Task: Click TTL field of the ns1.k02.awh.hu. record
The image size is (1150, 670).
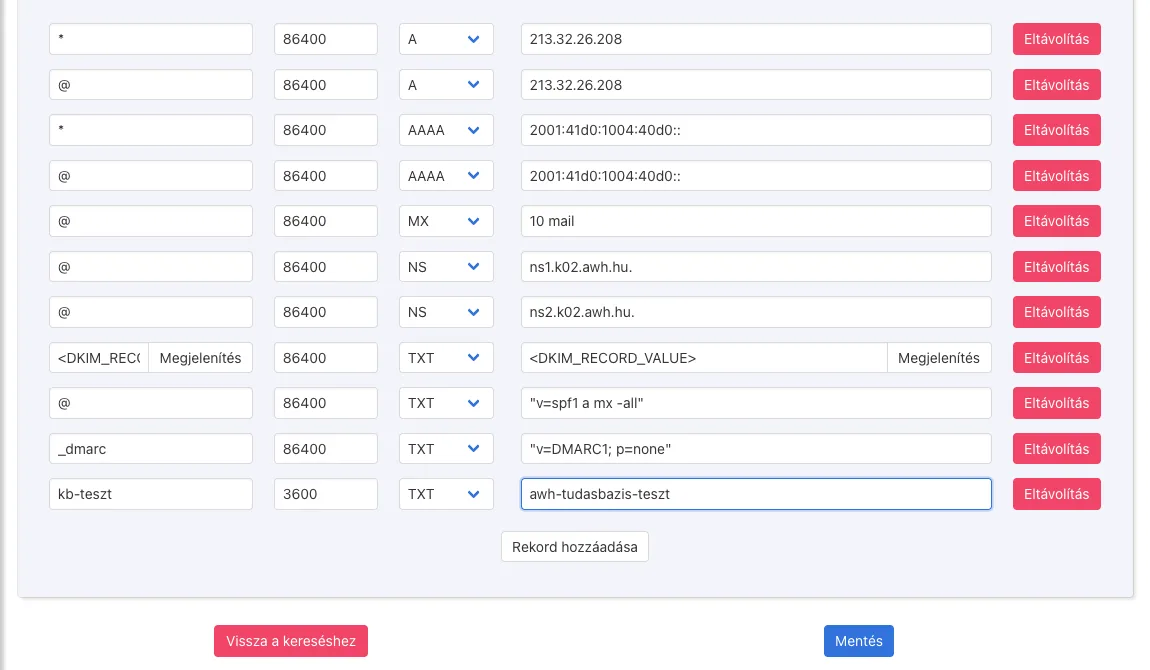Action: 326,267
